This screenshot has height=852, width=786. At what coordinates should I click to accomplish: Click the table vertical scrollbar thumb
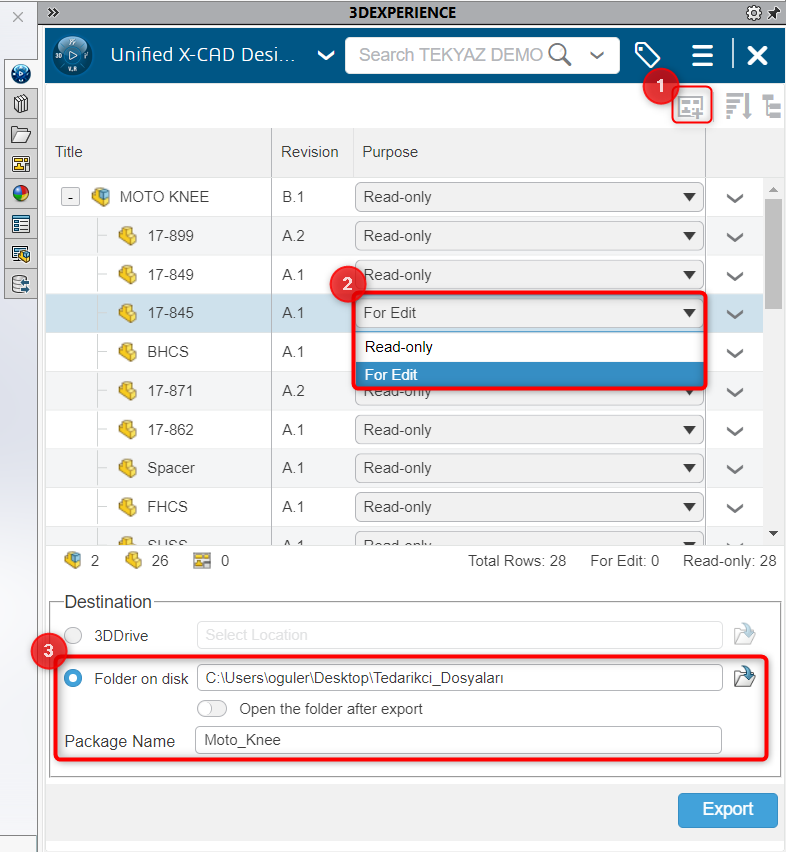pyautogui.click(x=773, y=254)
